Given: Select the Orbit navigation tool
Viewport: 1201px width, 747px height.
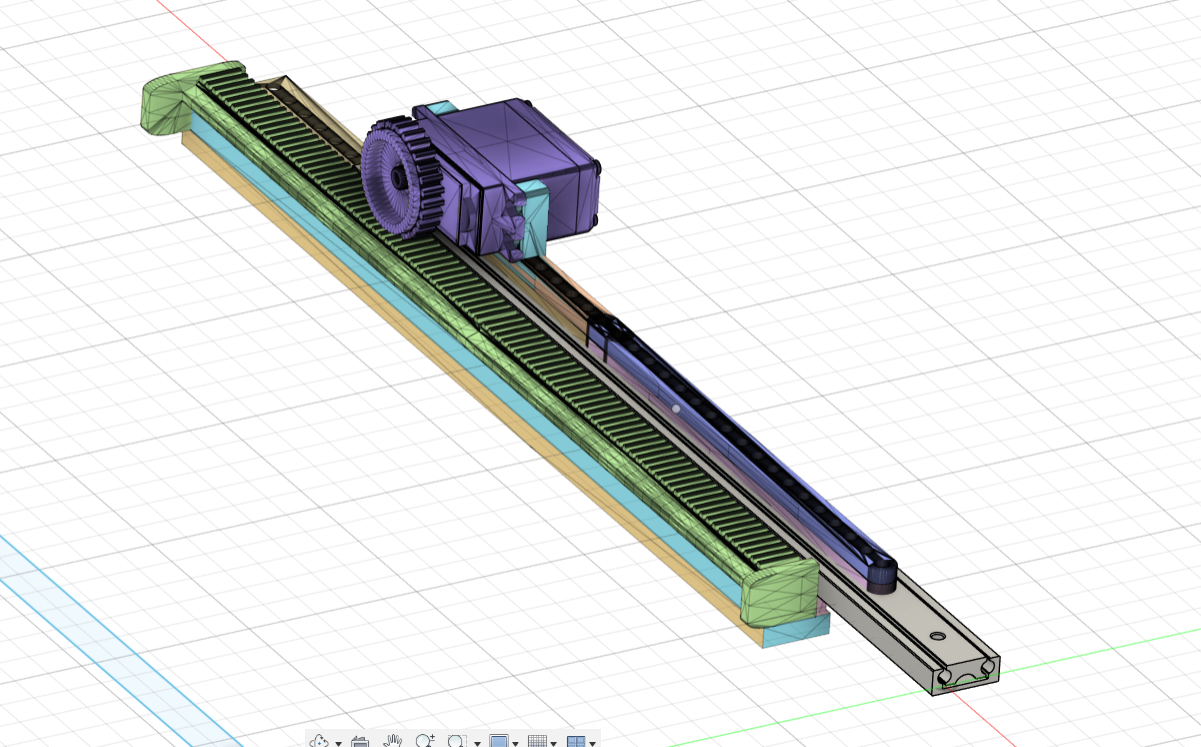Looking at the screenshot, I should coord(319,741).
